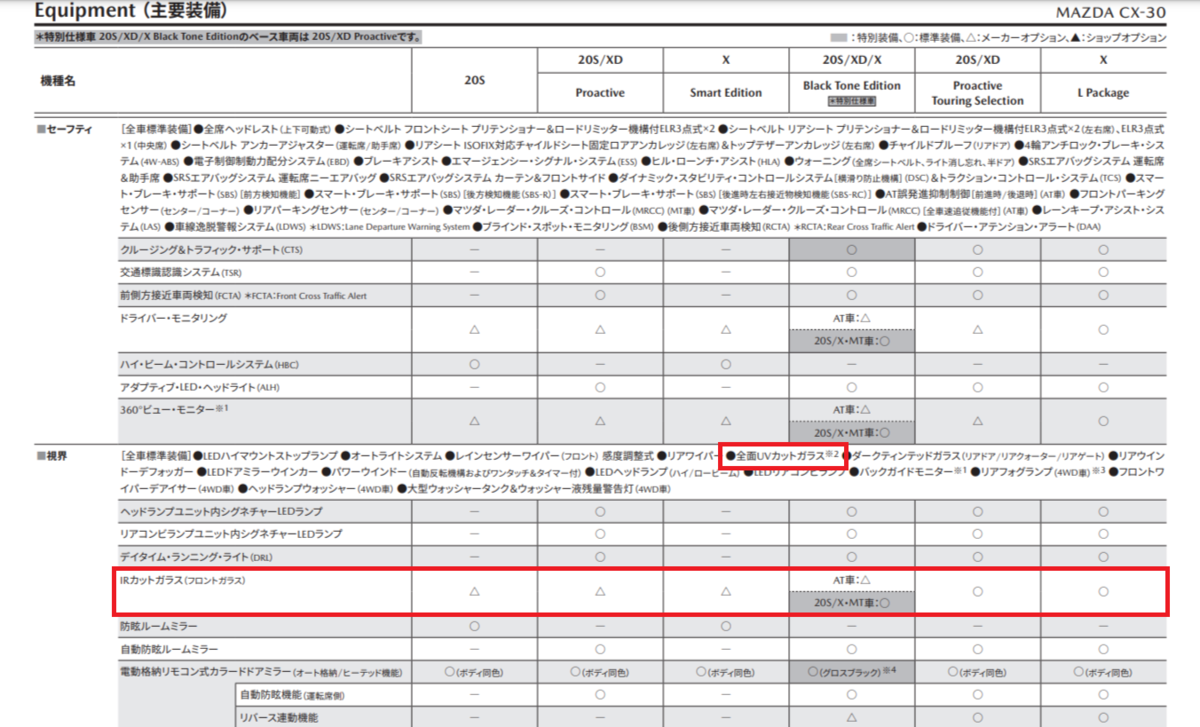This screenshot has height=727, width=1200.
Task: Click the '△:メーカーオプション' legend entry
Action: [x=1017, y=37]
